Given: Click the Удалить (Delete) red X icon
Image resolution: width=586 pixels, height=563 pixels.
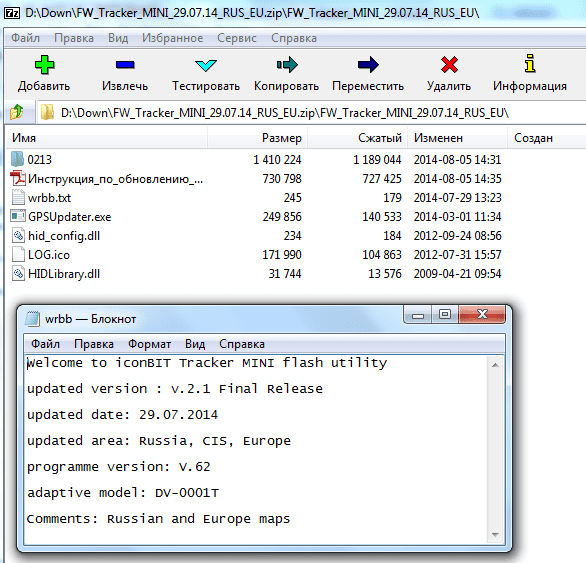Looking at the screenshot, I should pos(449,65).
